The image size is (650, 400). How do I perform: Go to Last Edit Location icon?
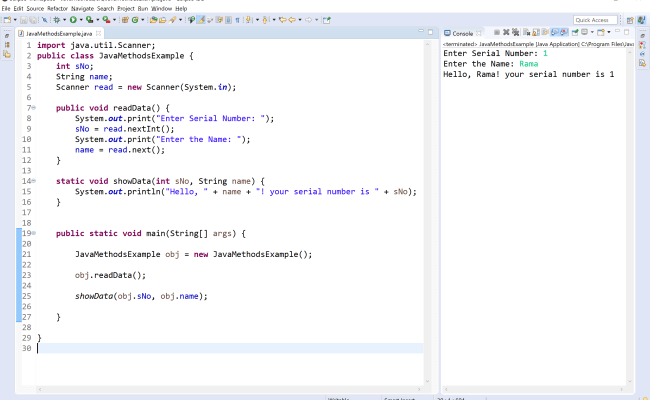(x=283, y=20)
